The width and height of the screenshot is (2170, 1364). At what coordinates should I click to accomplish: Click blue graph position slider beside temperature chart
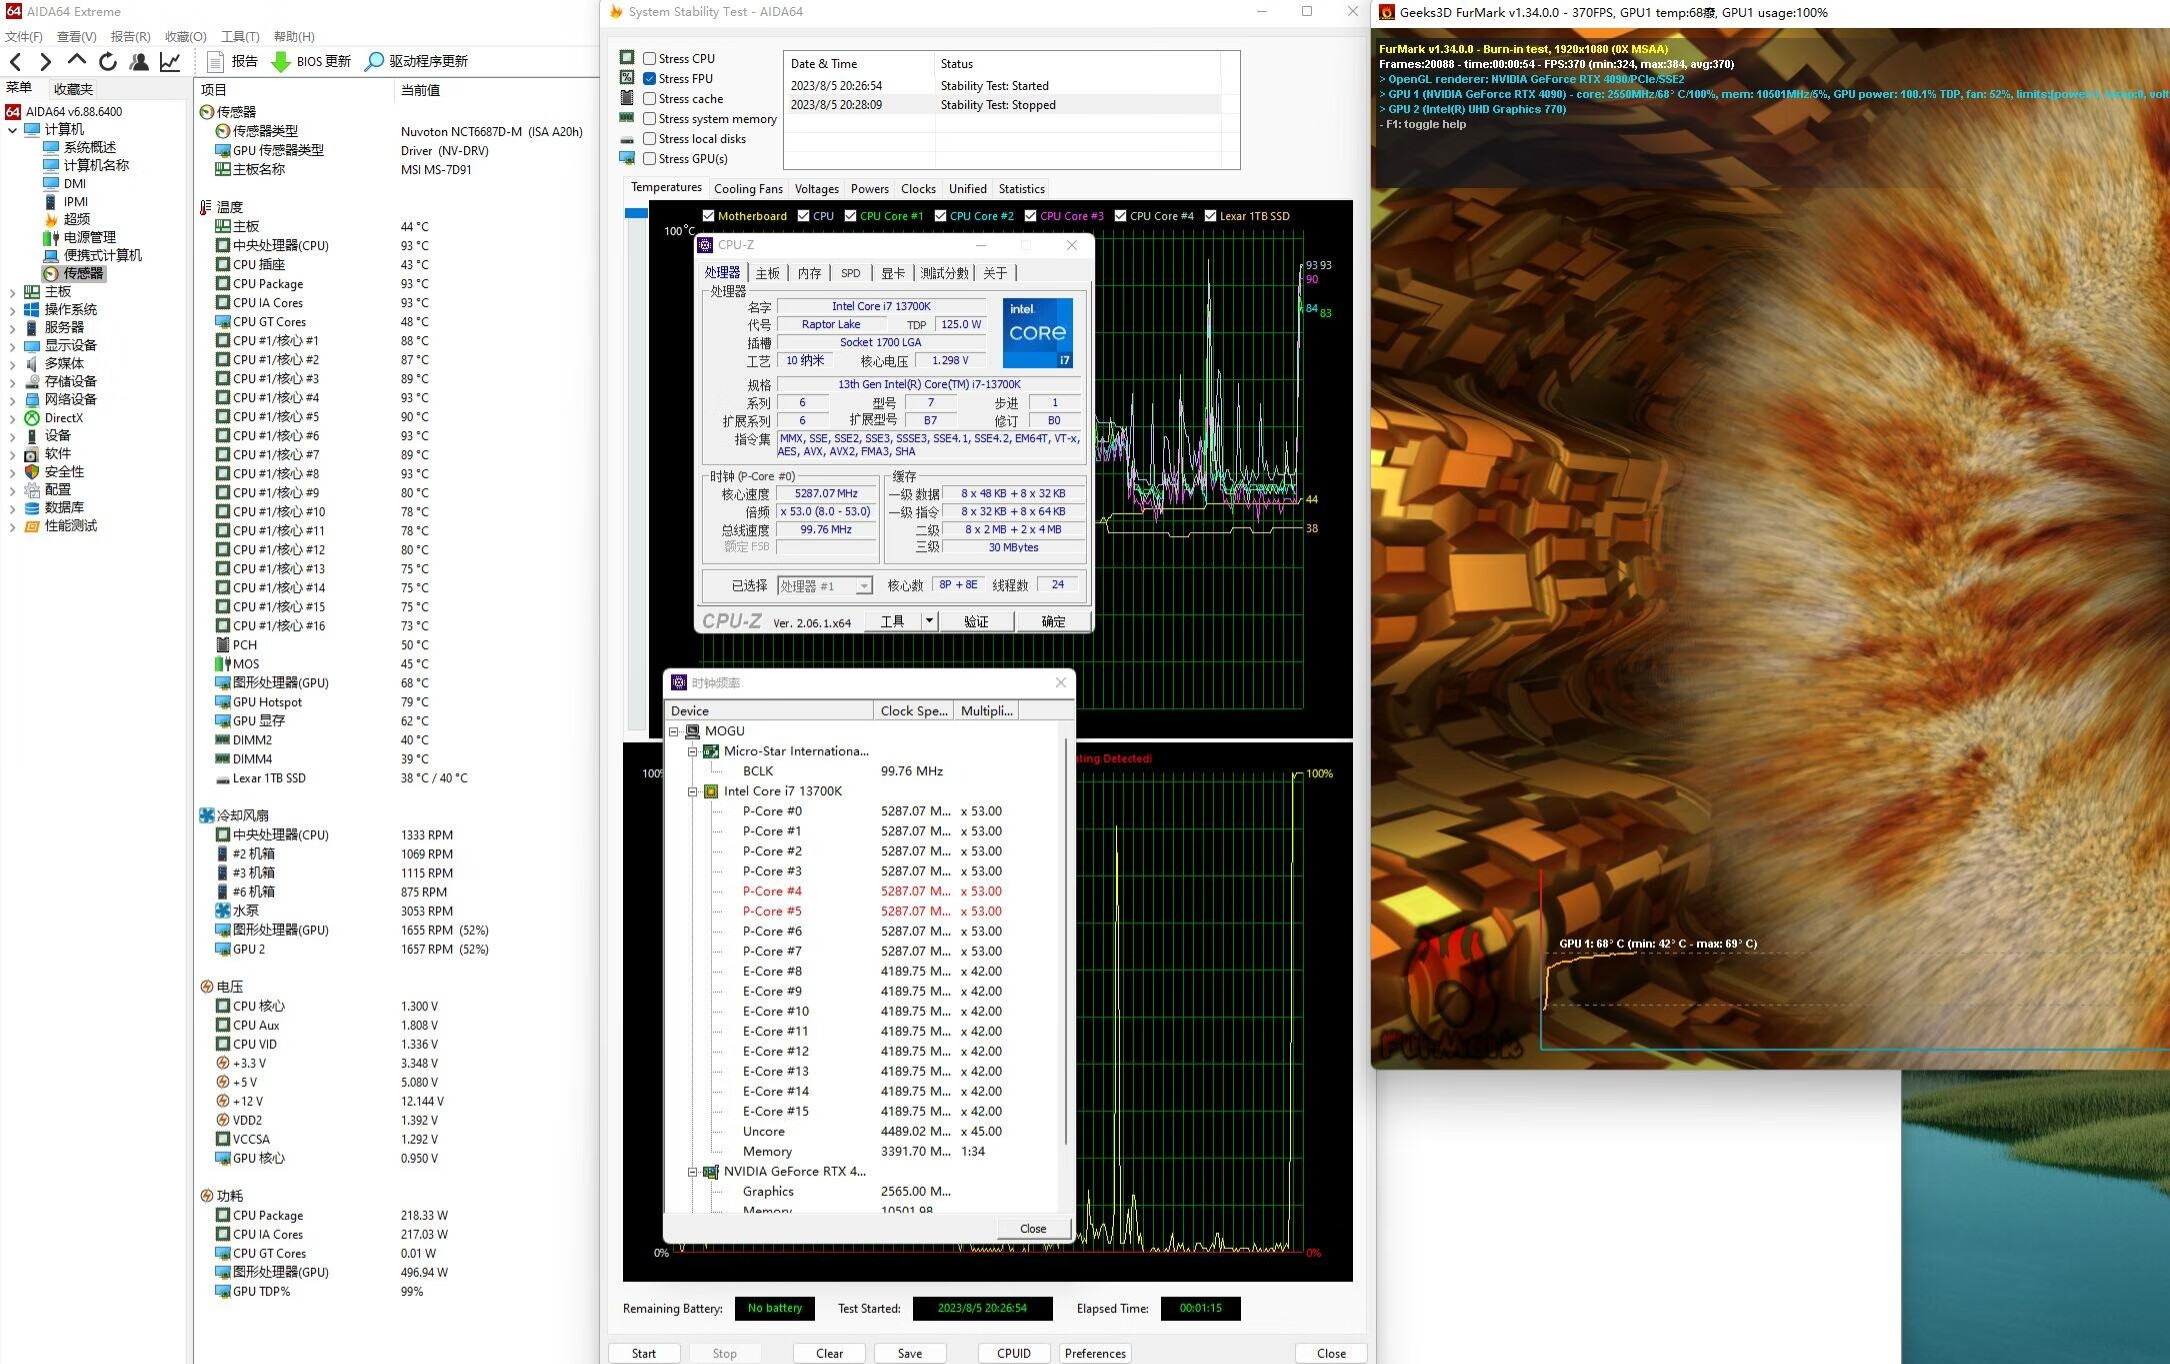[636, 213]
